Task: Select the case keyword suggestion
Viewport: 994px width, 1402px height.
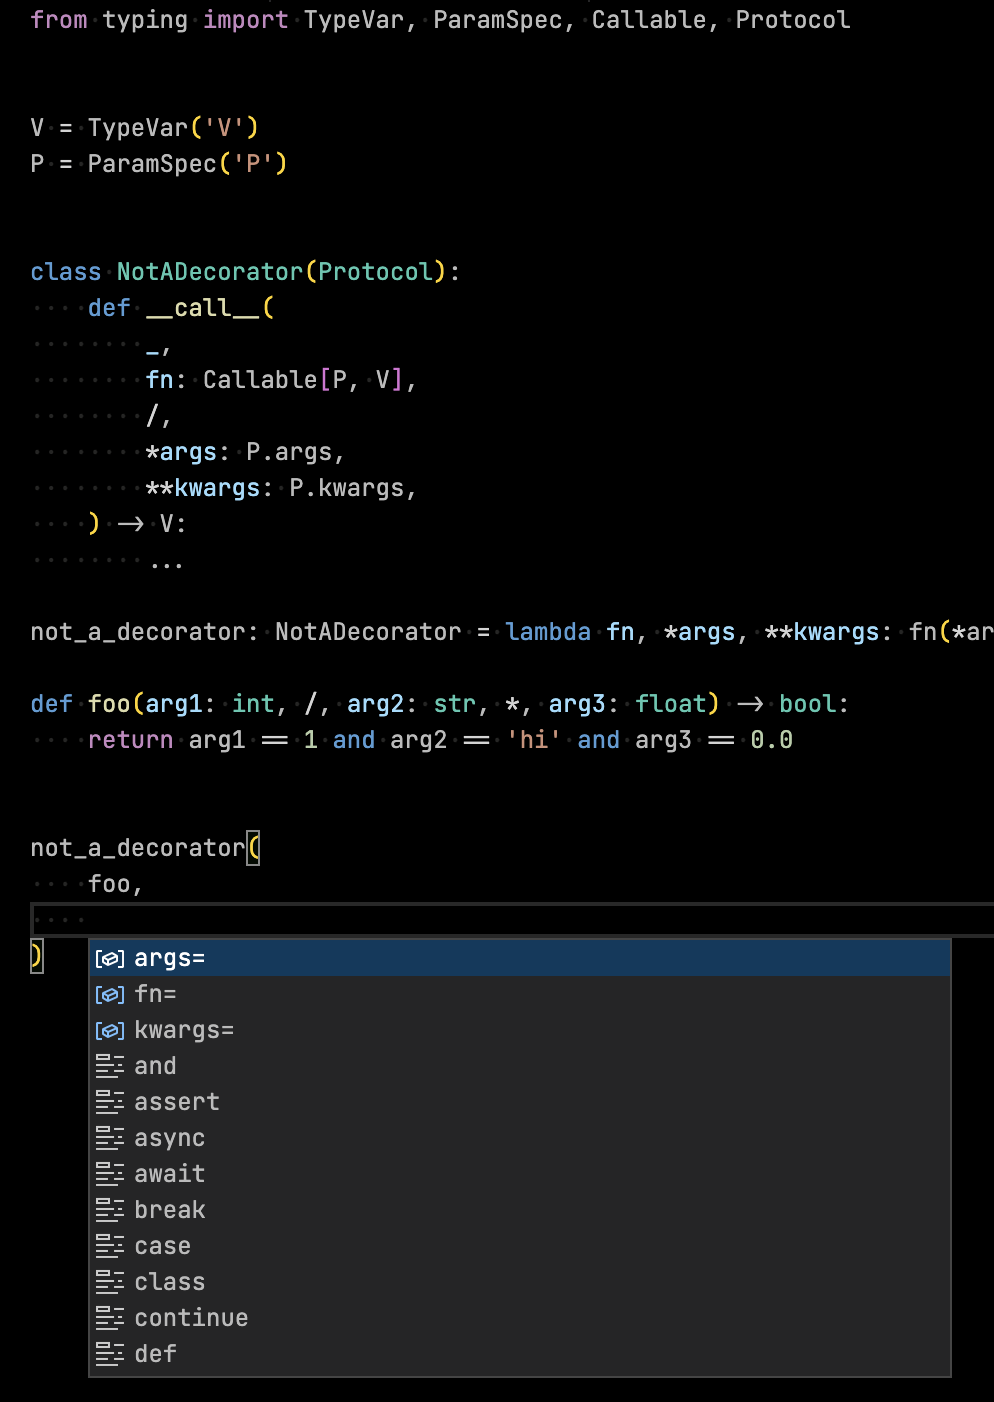Action: [162, 1245]
